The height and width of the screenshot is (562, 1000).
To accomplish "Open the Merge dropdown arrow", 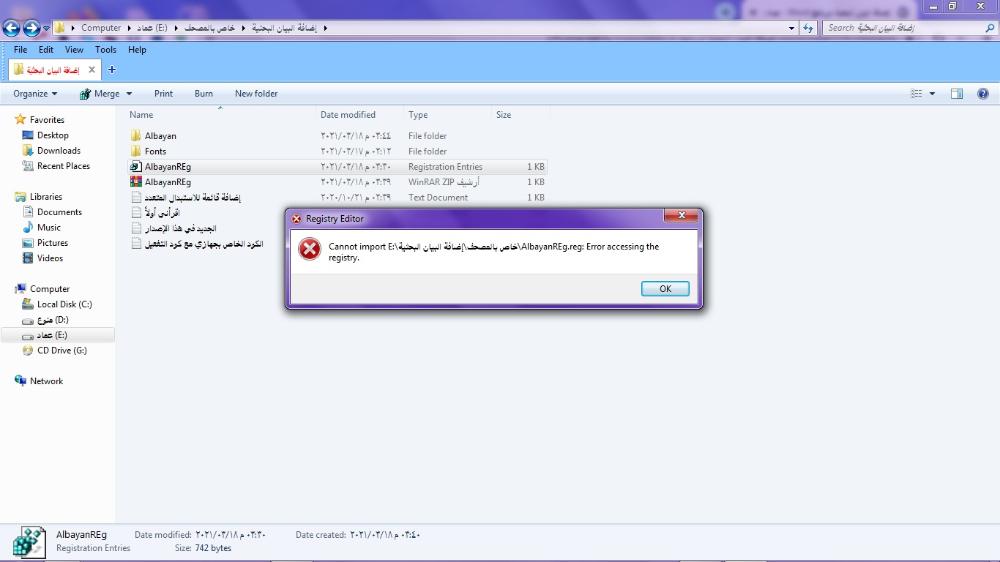I will pos(129,93).
